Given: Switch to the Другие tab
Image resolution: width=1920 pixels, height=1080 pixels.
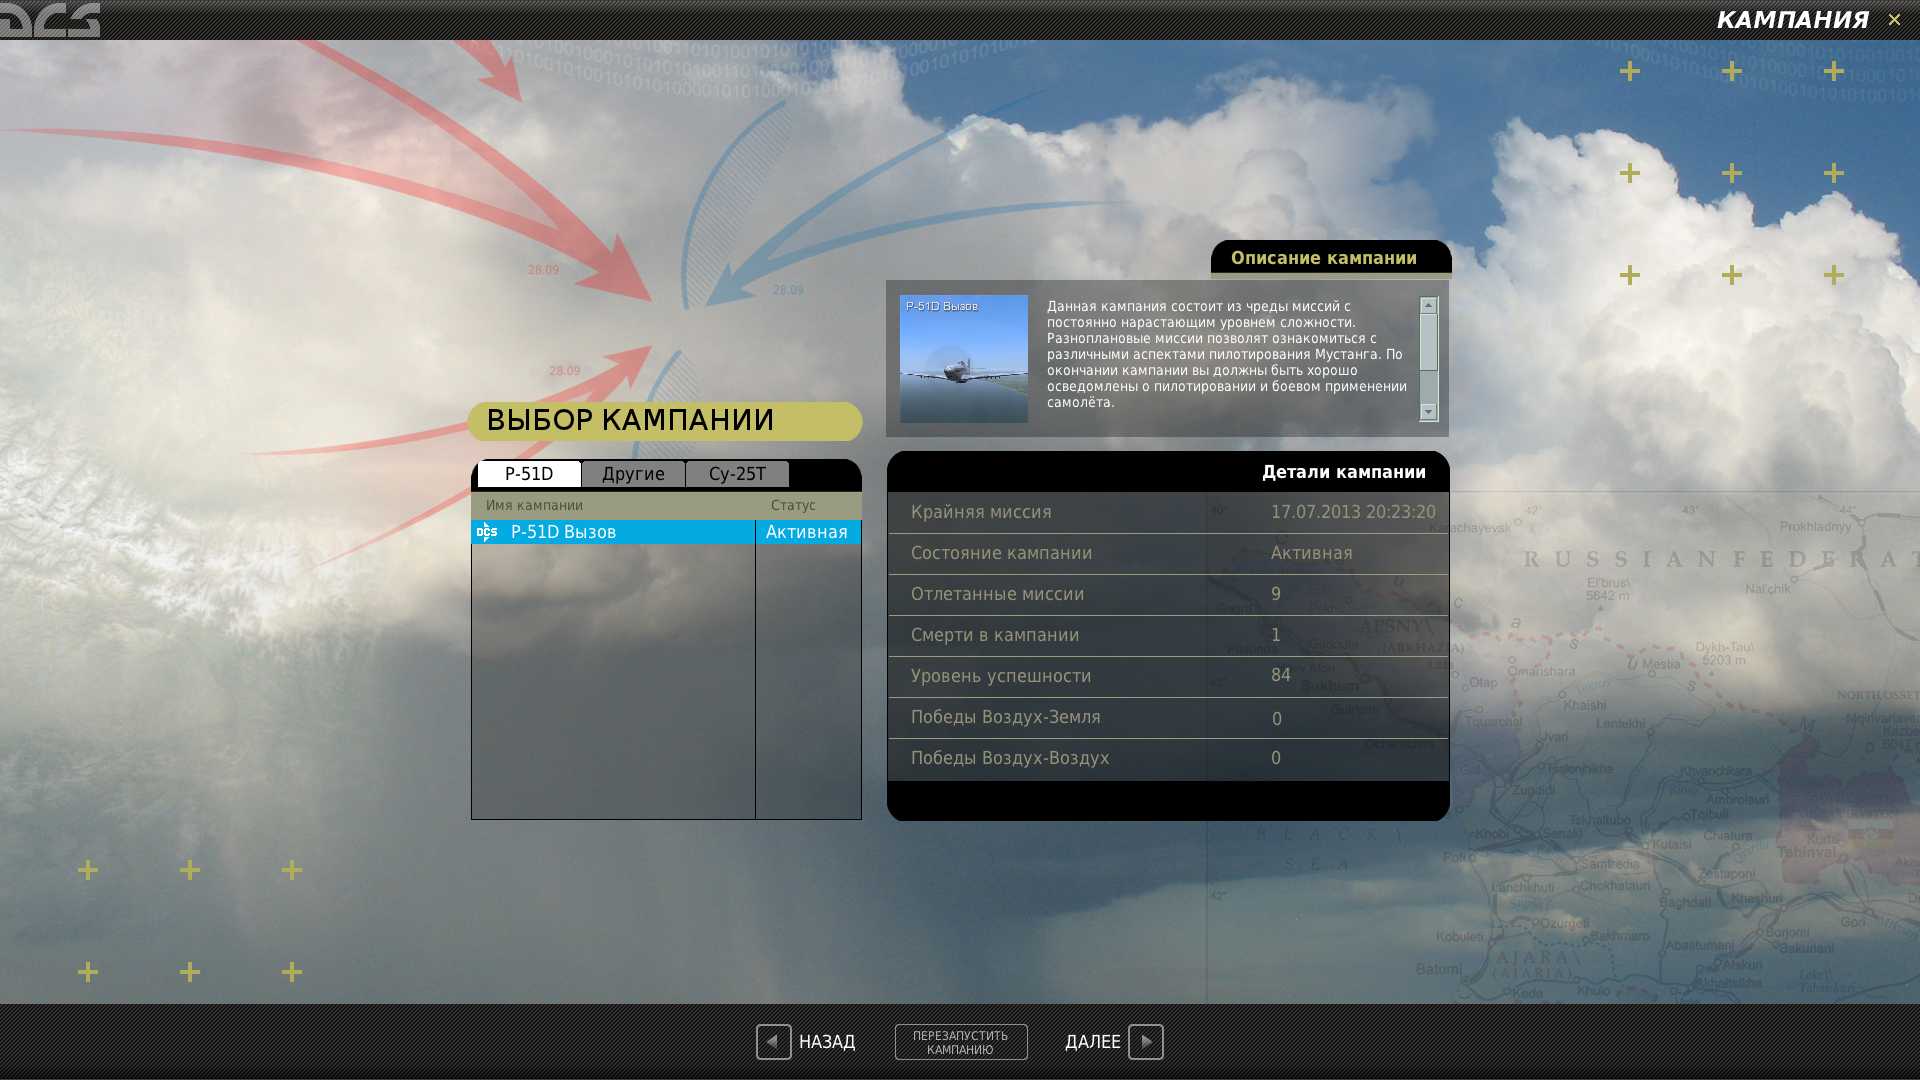Looking at the screenshot, I should point(633,473).
